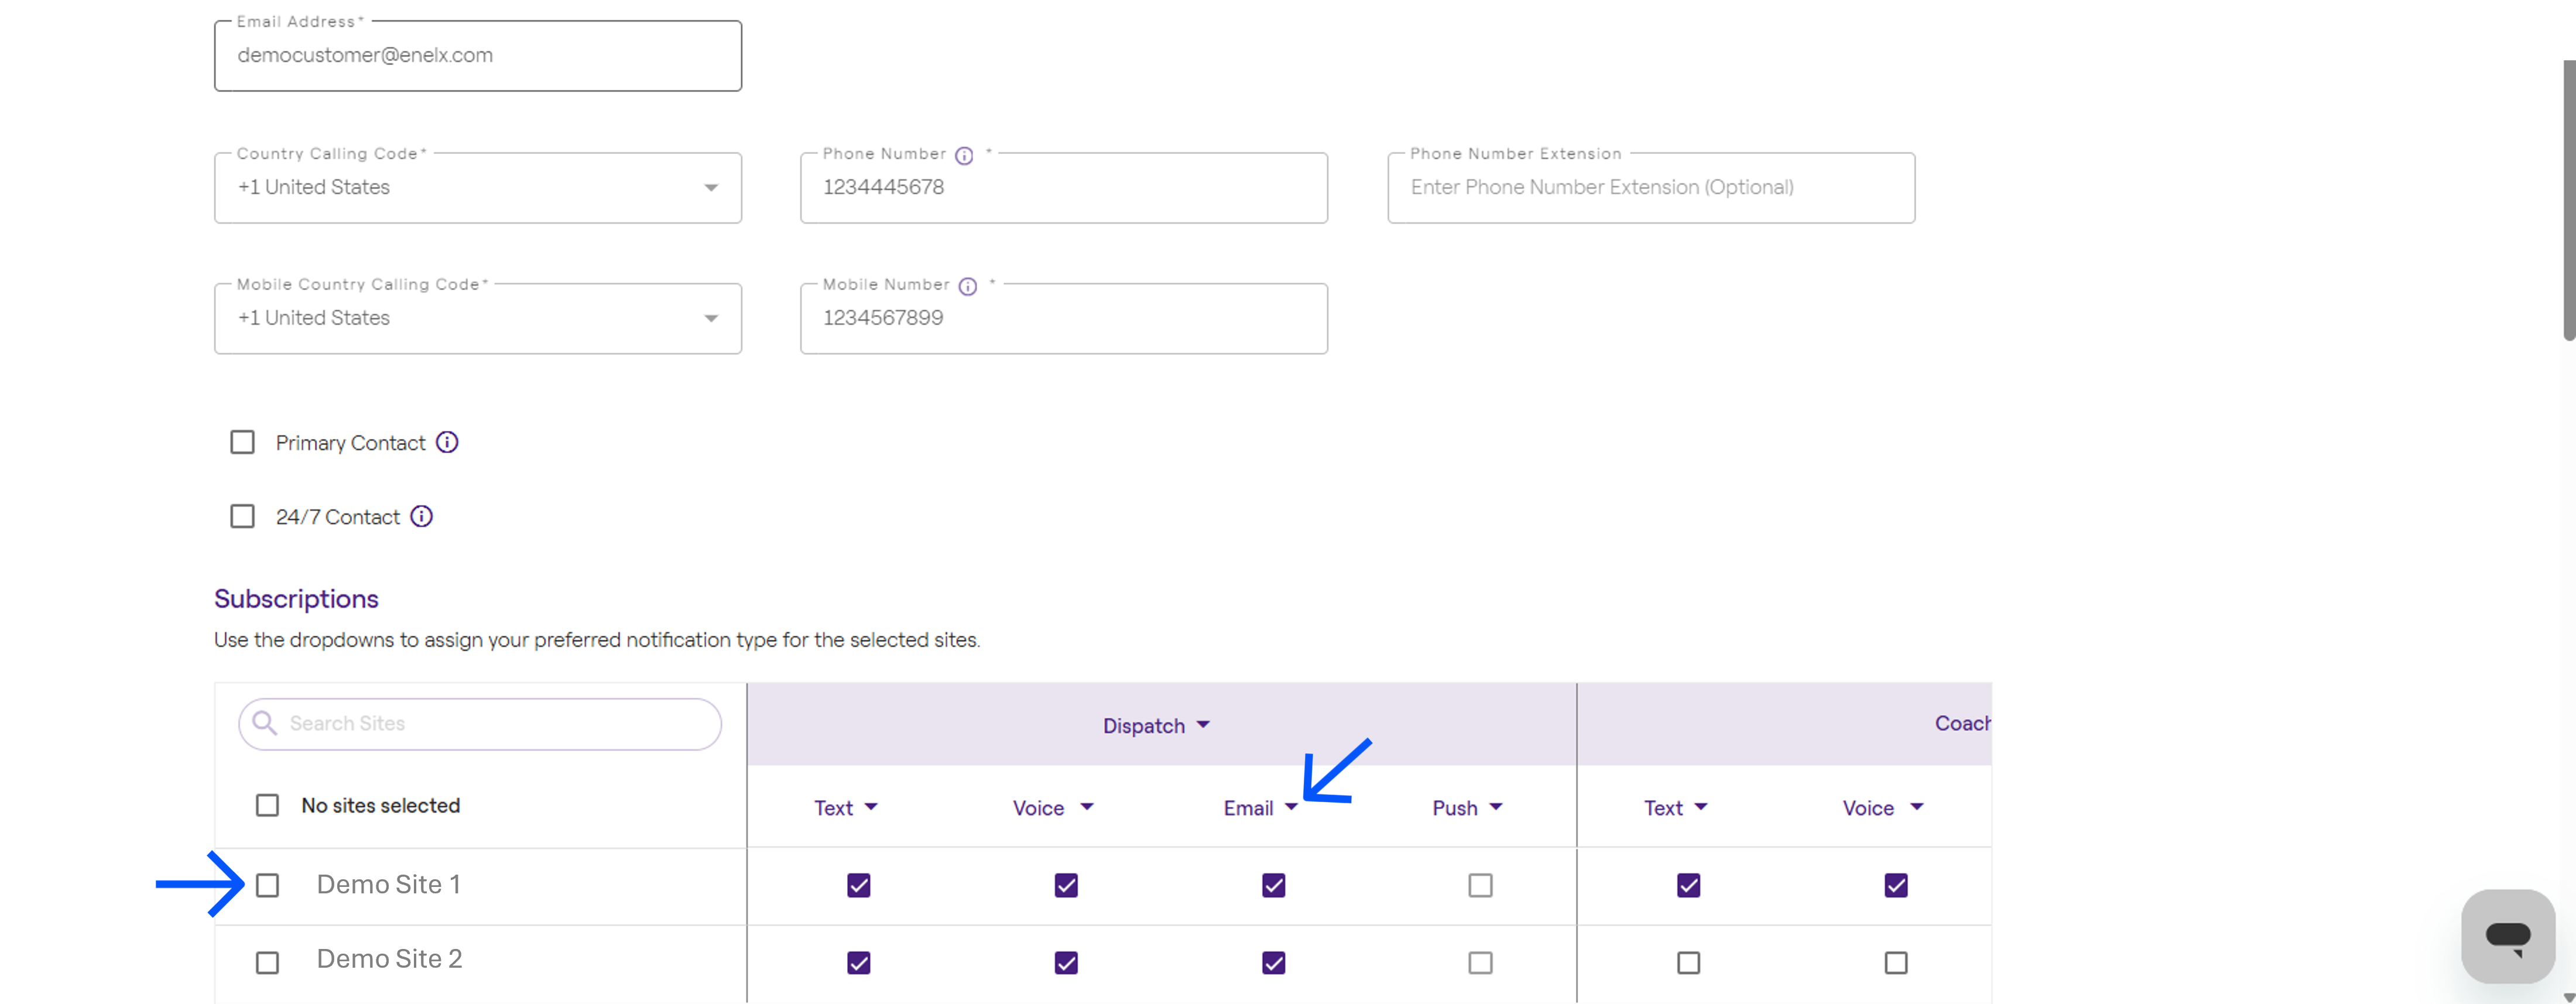Viewport: 2576px width, 1004px height.
Task: Click the page vertical scrollbar thumb
Action: [x=2568, y=200]
